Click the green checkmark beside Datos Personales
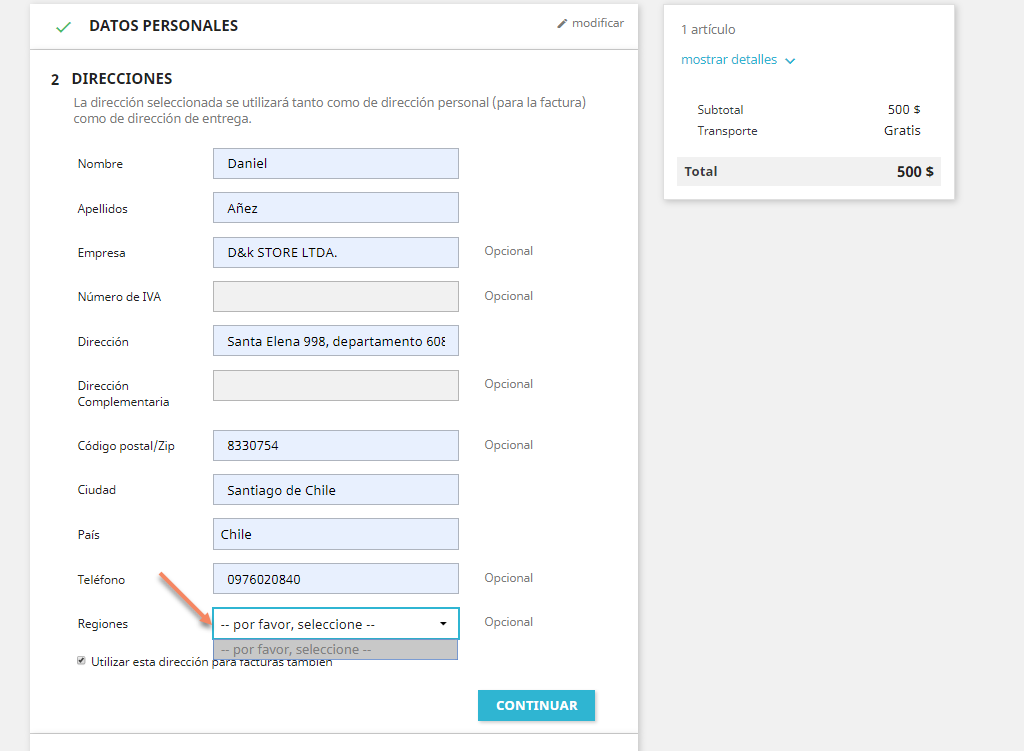 63,27
